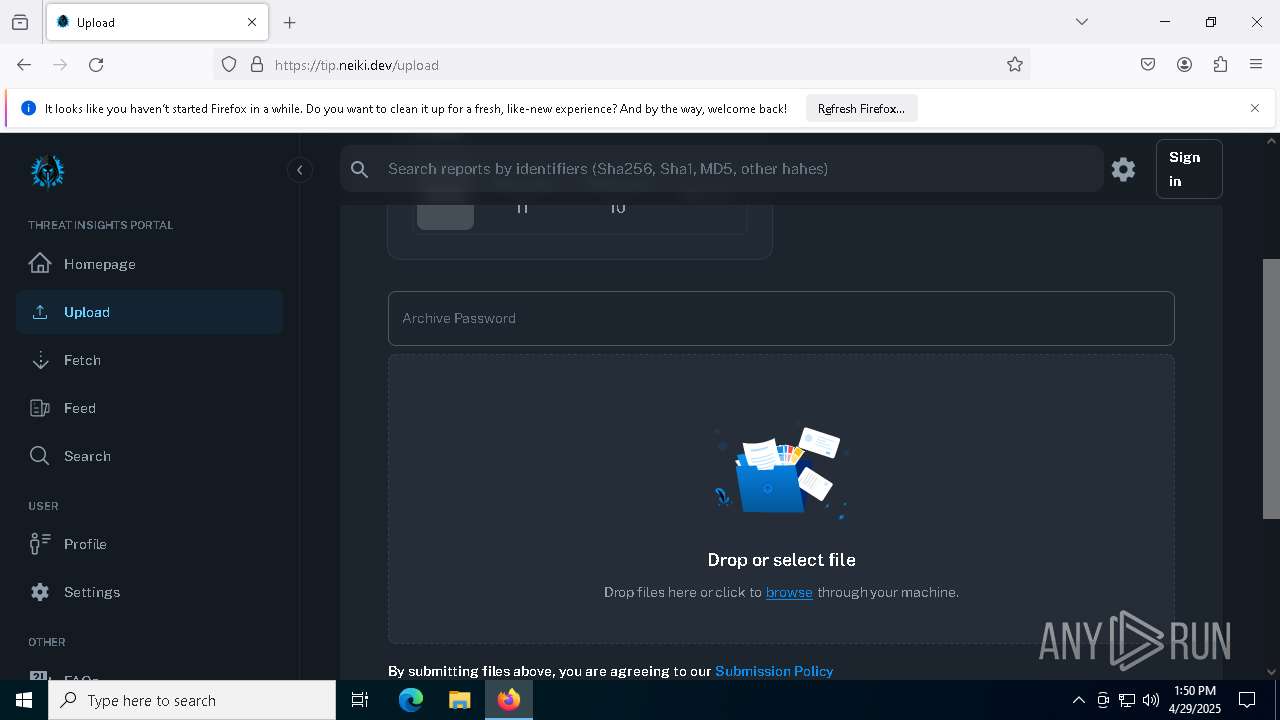The height and width of the screenshot is (720, 1280).
Task: Open File Explorer from taskbar
Action: [459, 700]
